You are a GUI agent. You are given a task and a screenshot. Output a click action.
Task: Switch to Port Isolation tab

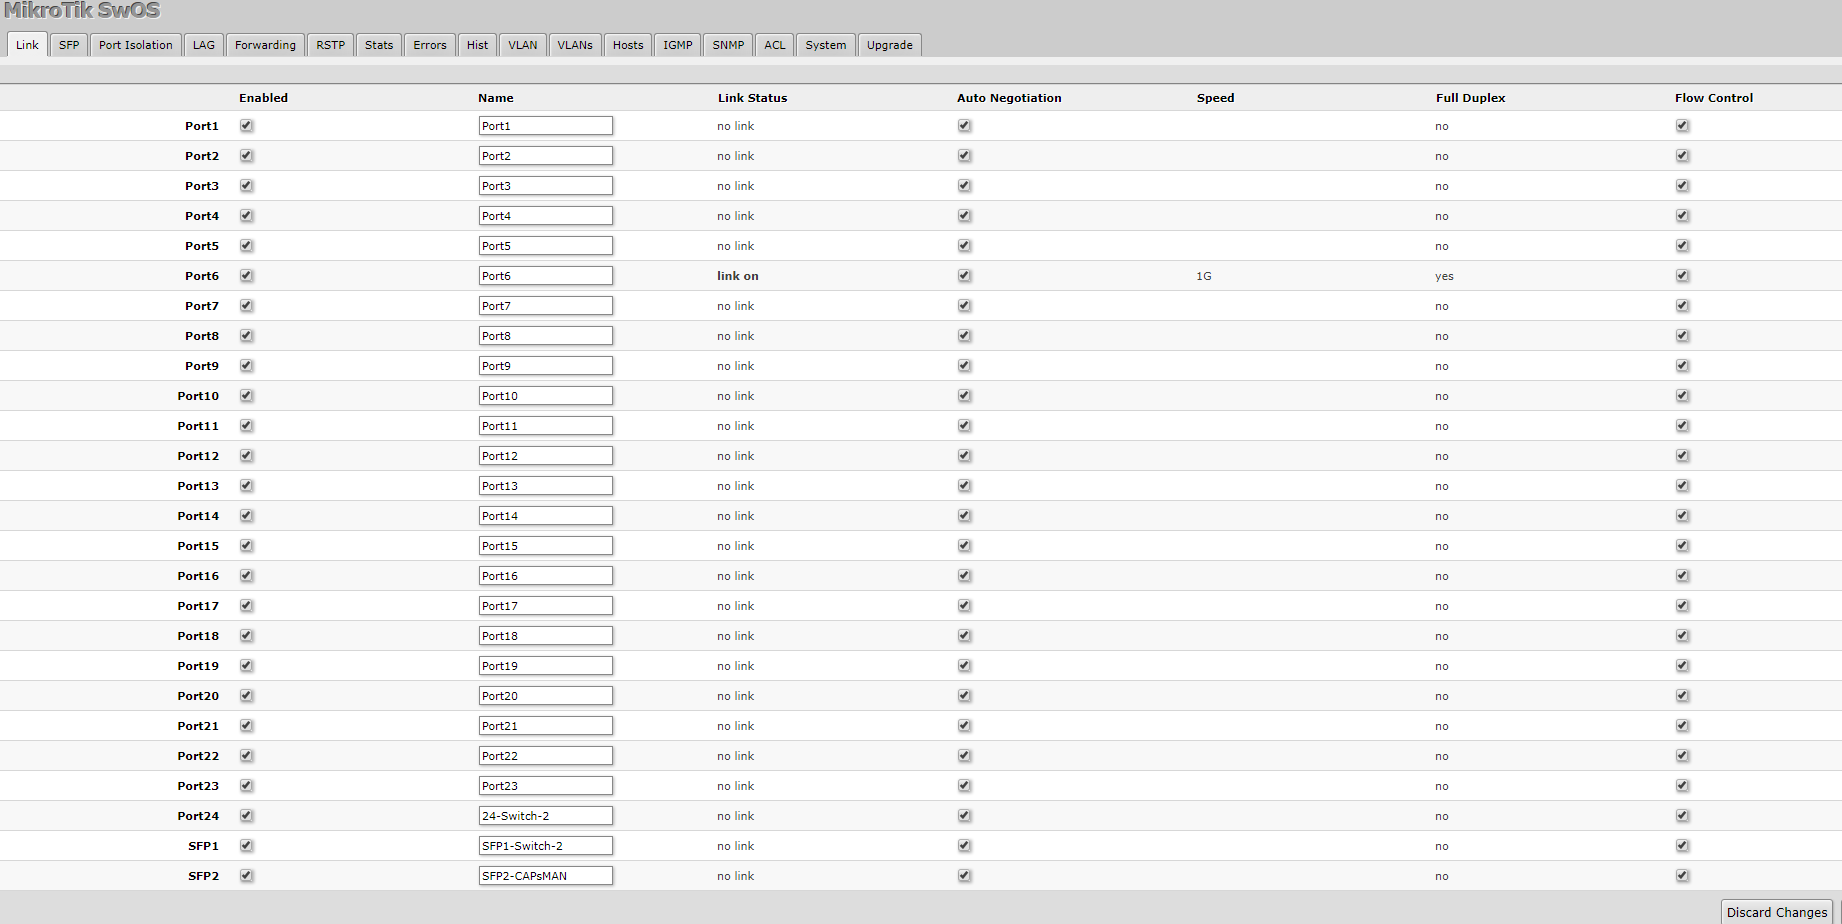136,45
